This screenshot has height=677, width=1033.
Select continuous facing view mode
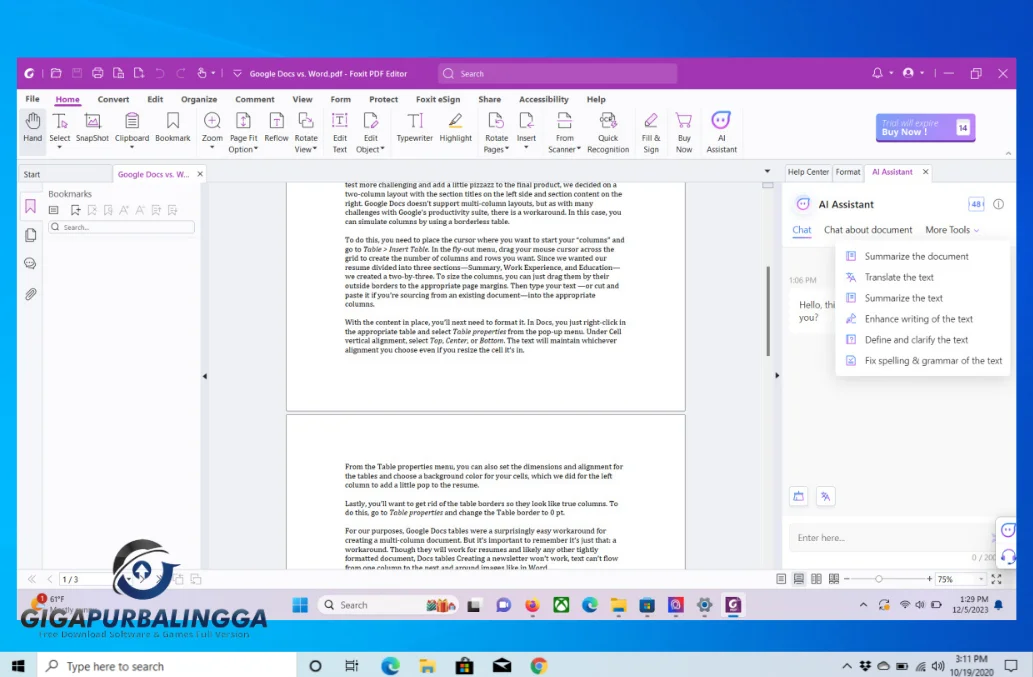point(834,579)
